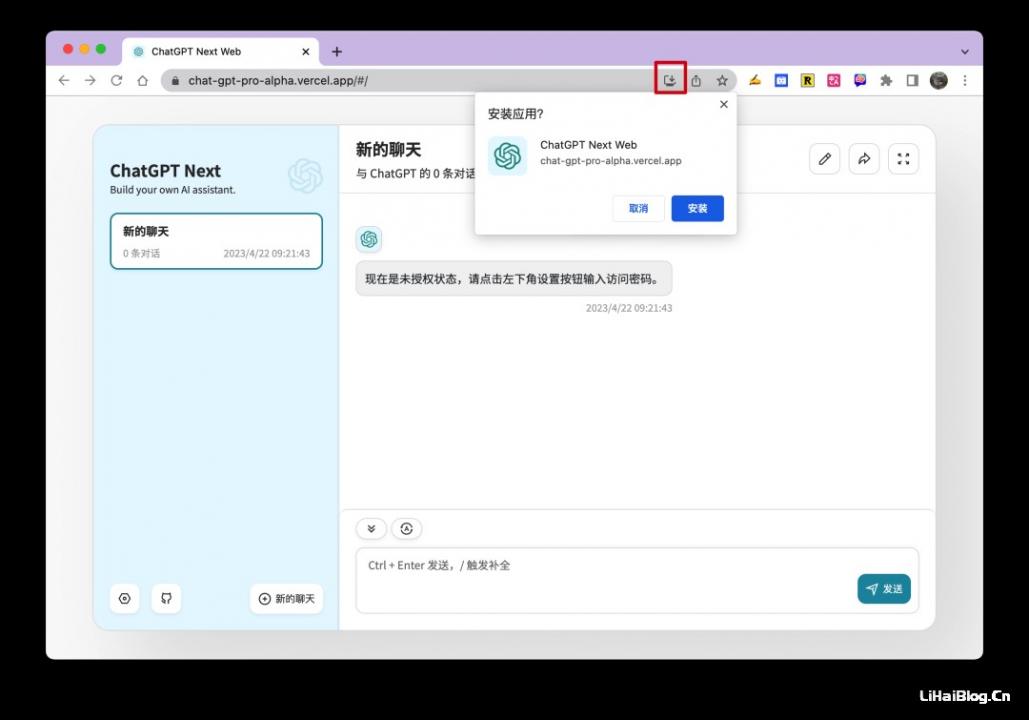Click the 新的聊天 chat title heading
This screenshot has width=1029, height=720.
(388, 150)
